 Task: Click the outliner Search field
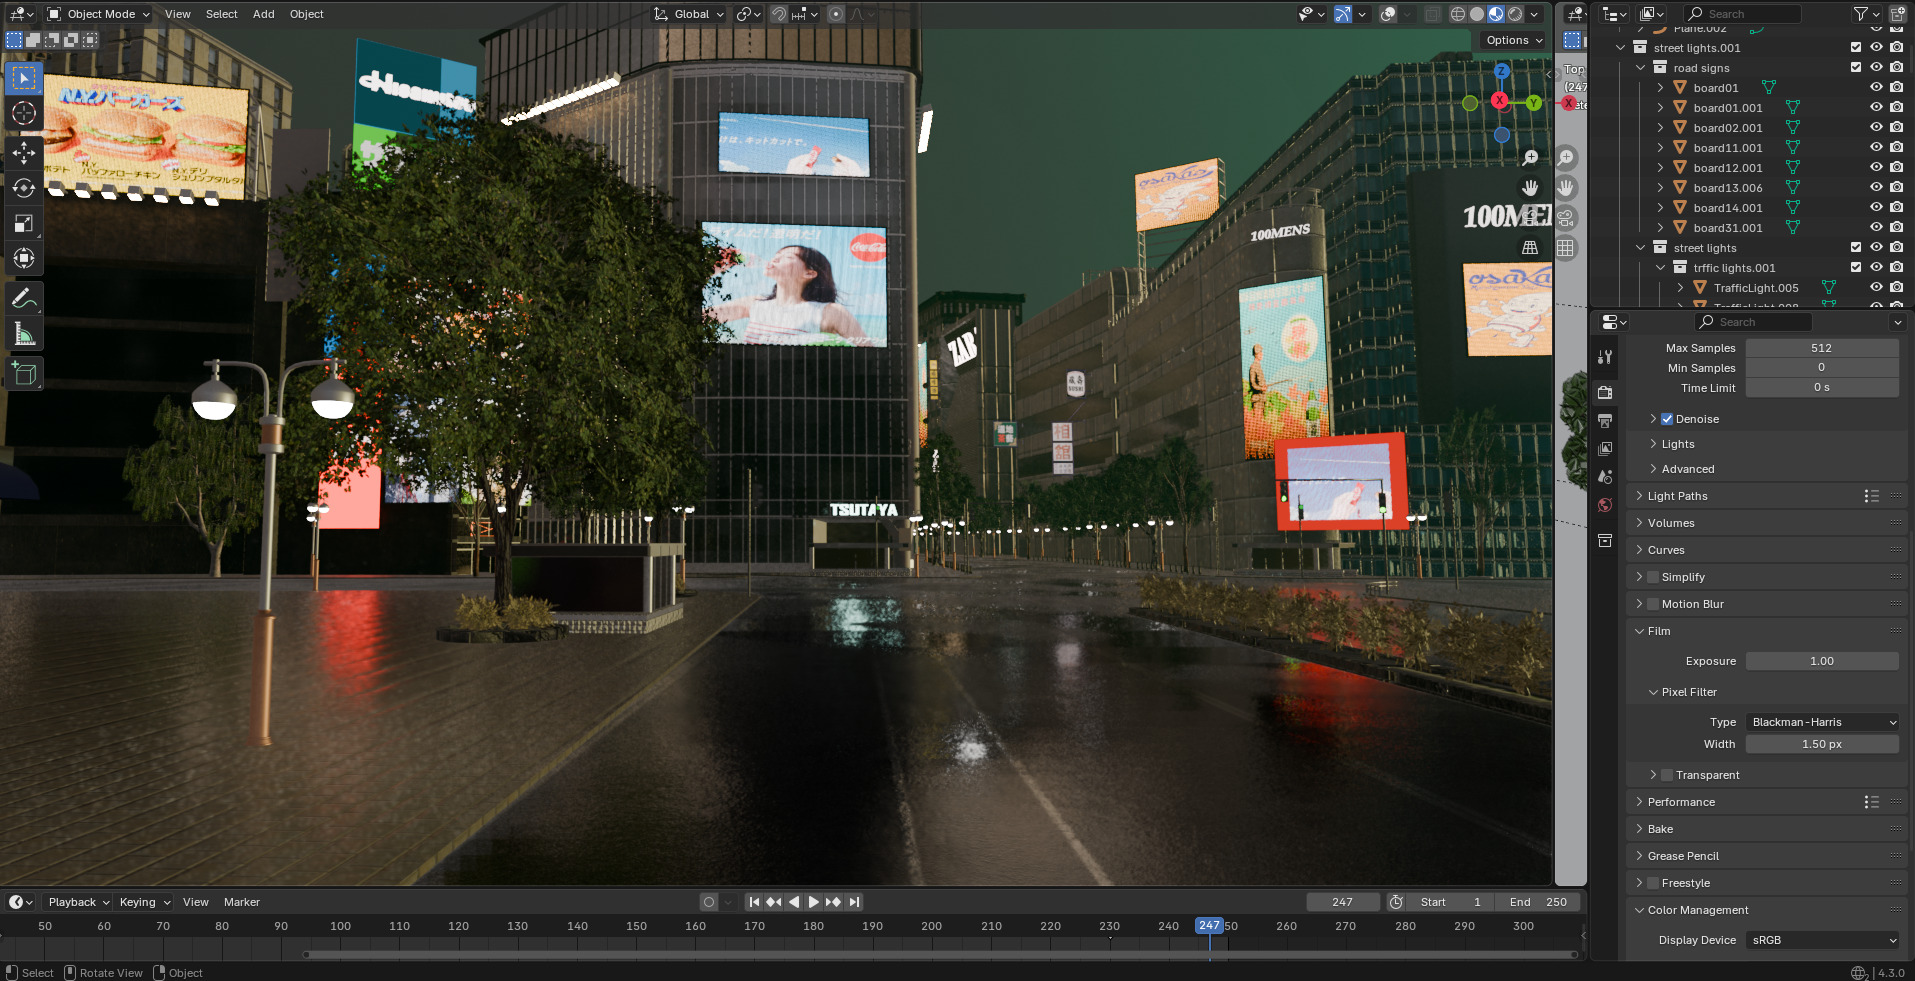1743,14
